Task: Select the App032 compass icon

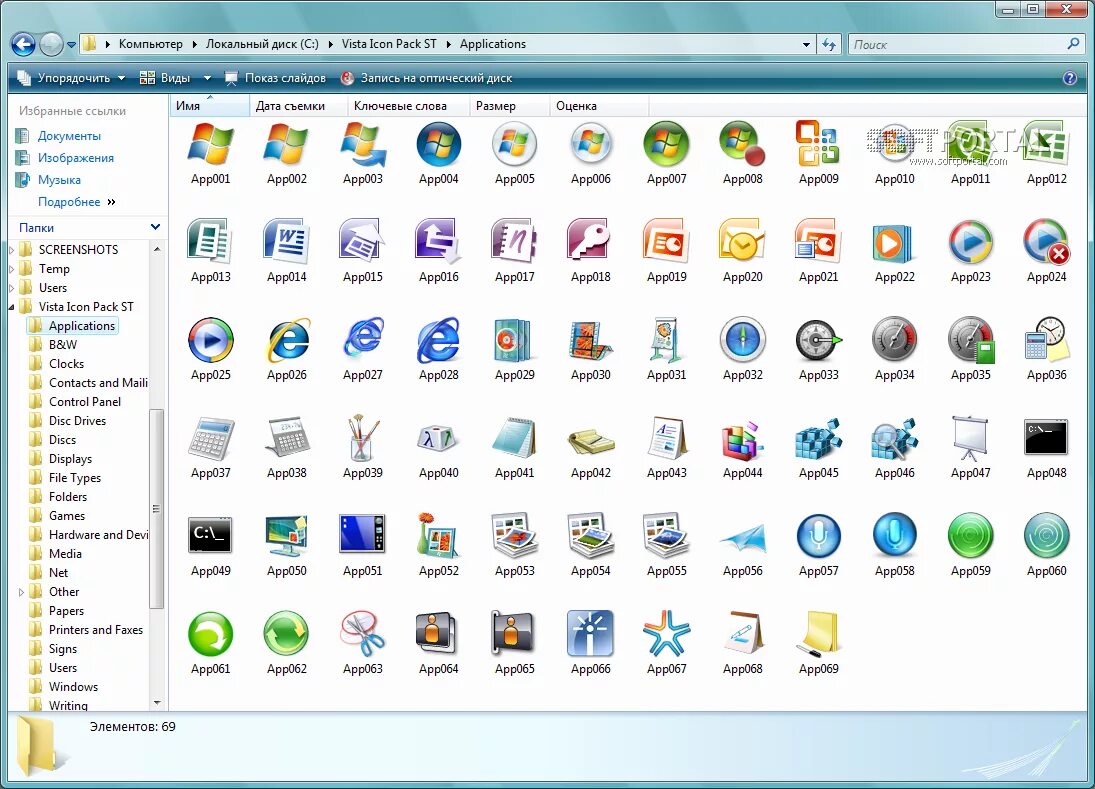Action: (x=742, y=340)
